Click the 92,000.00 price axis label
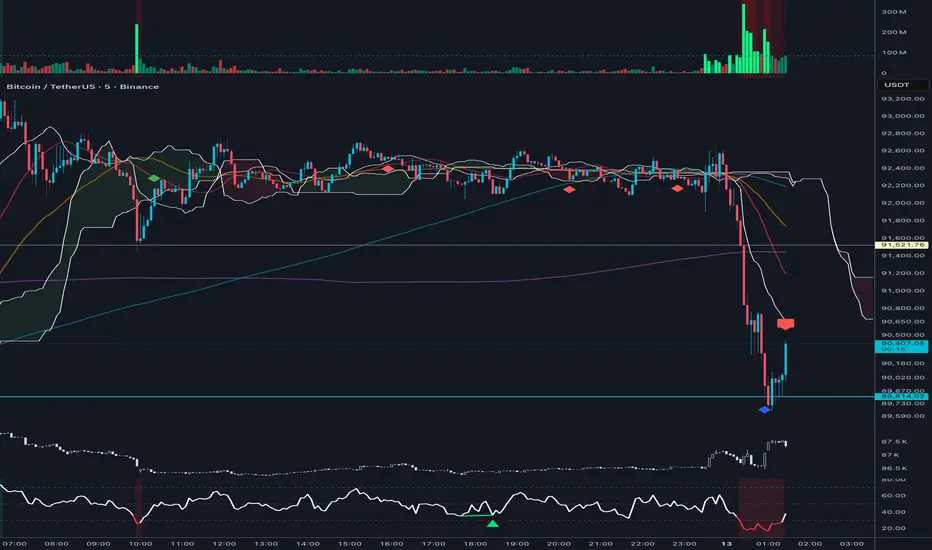932x550 pixels. pos(903,203)
